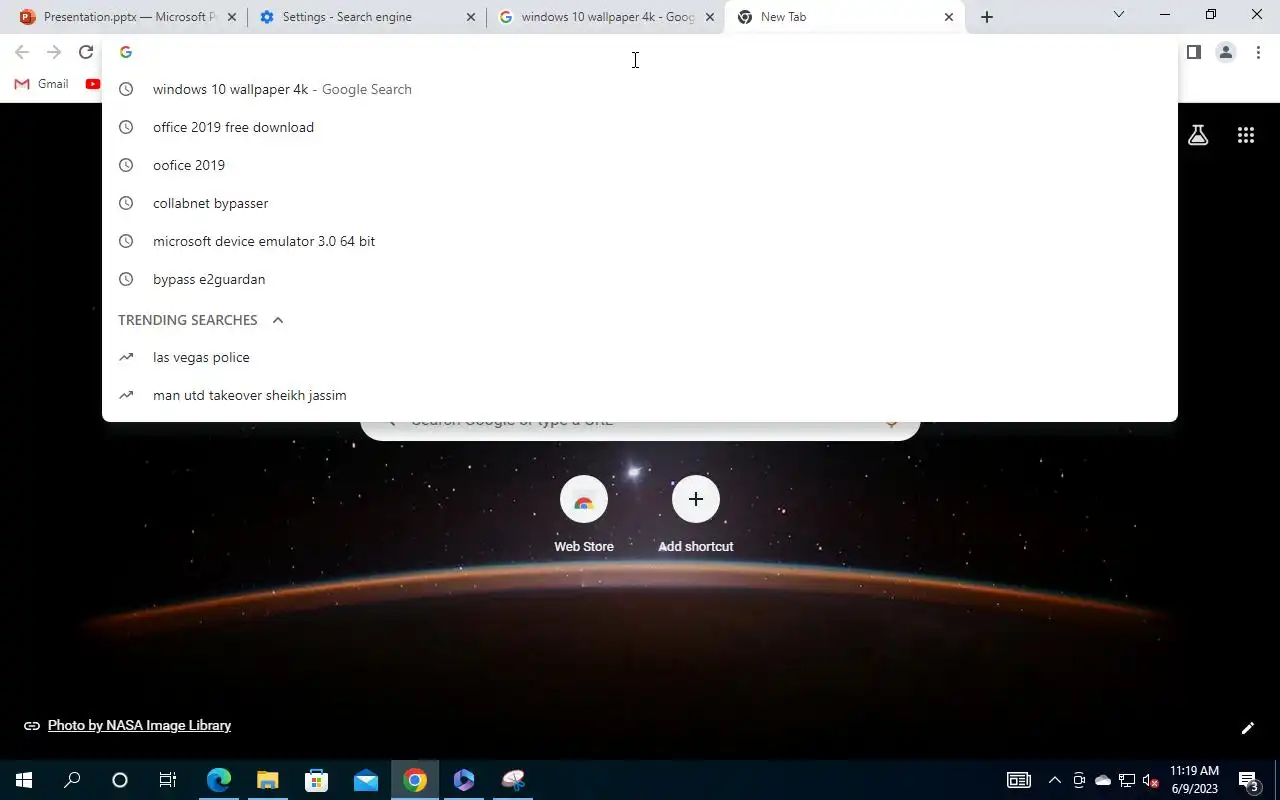Show hidden system tray icons
Image resolution: width=1280 pixels, height=800 pixels.
[1054, 780]
